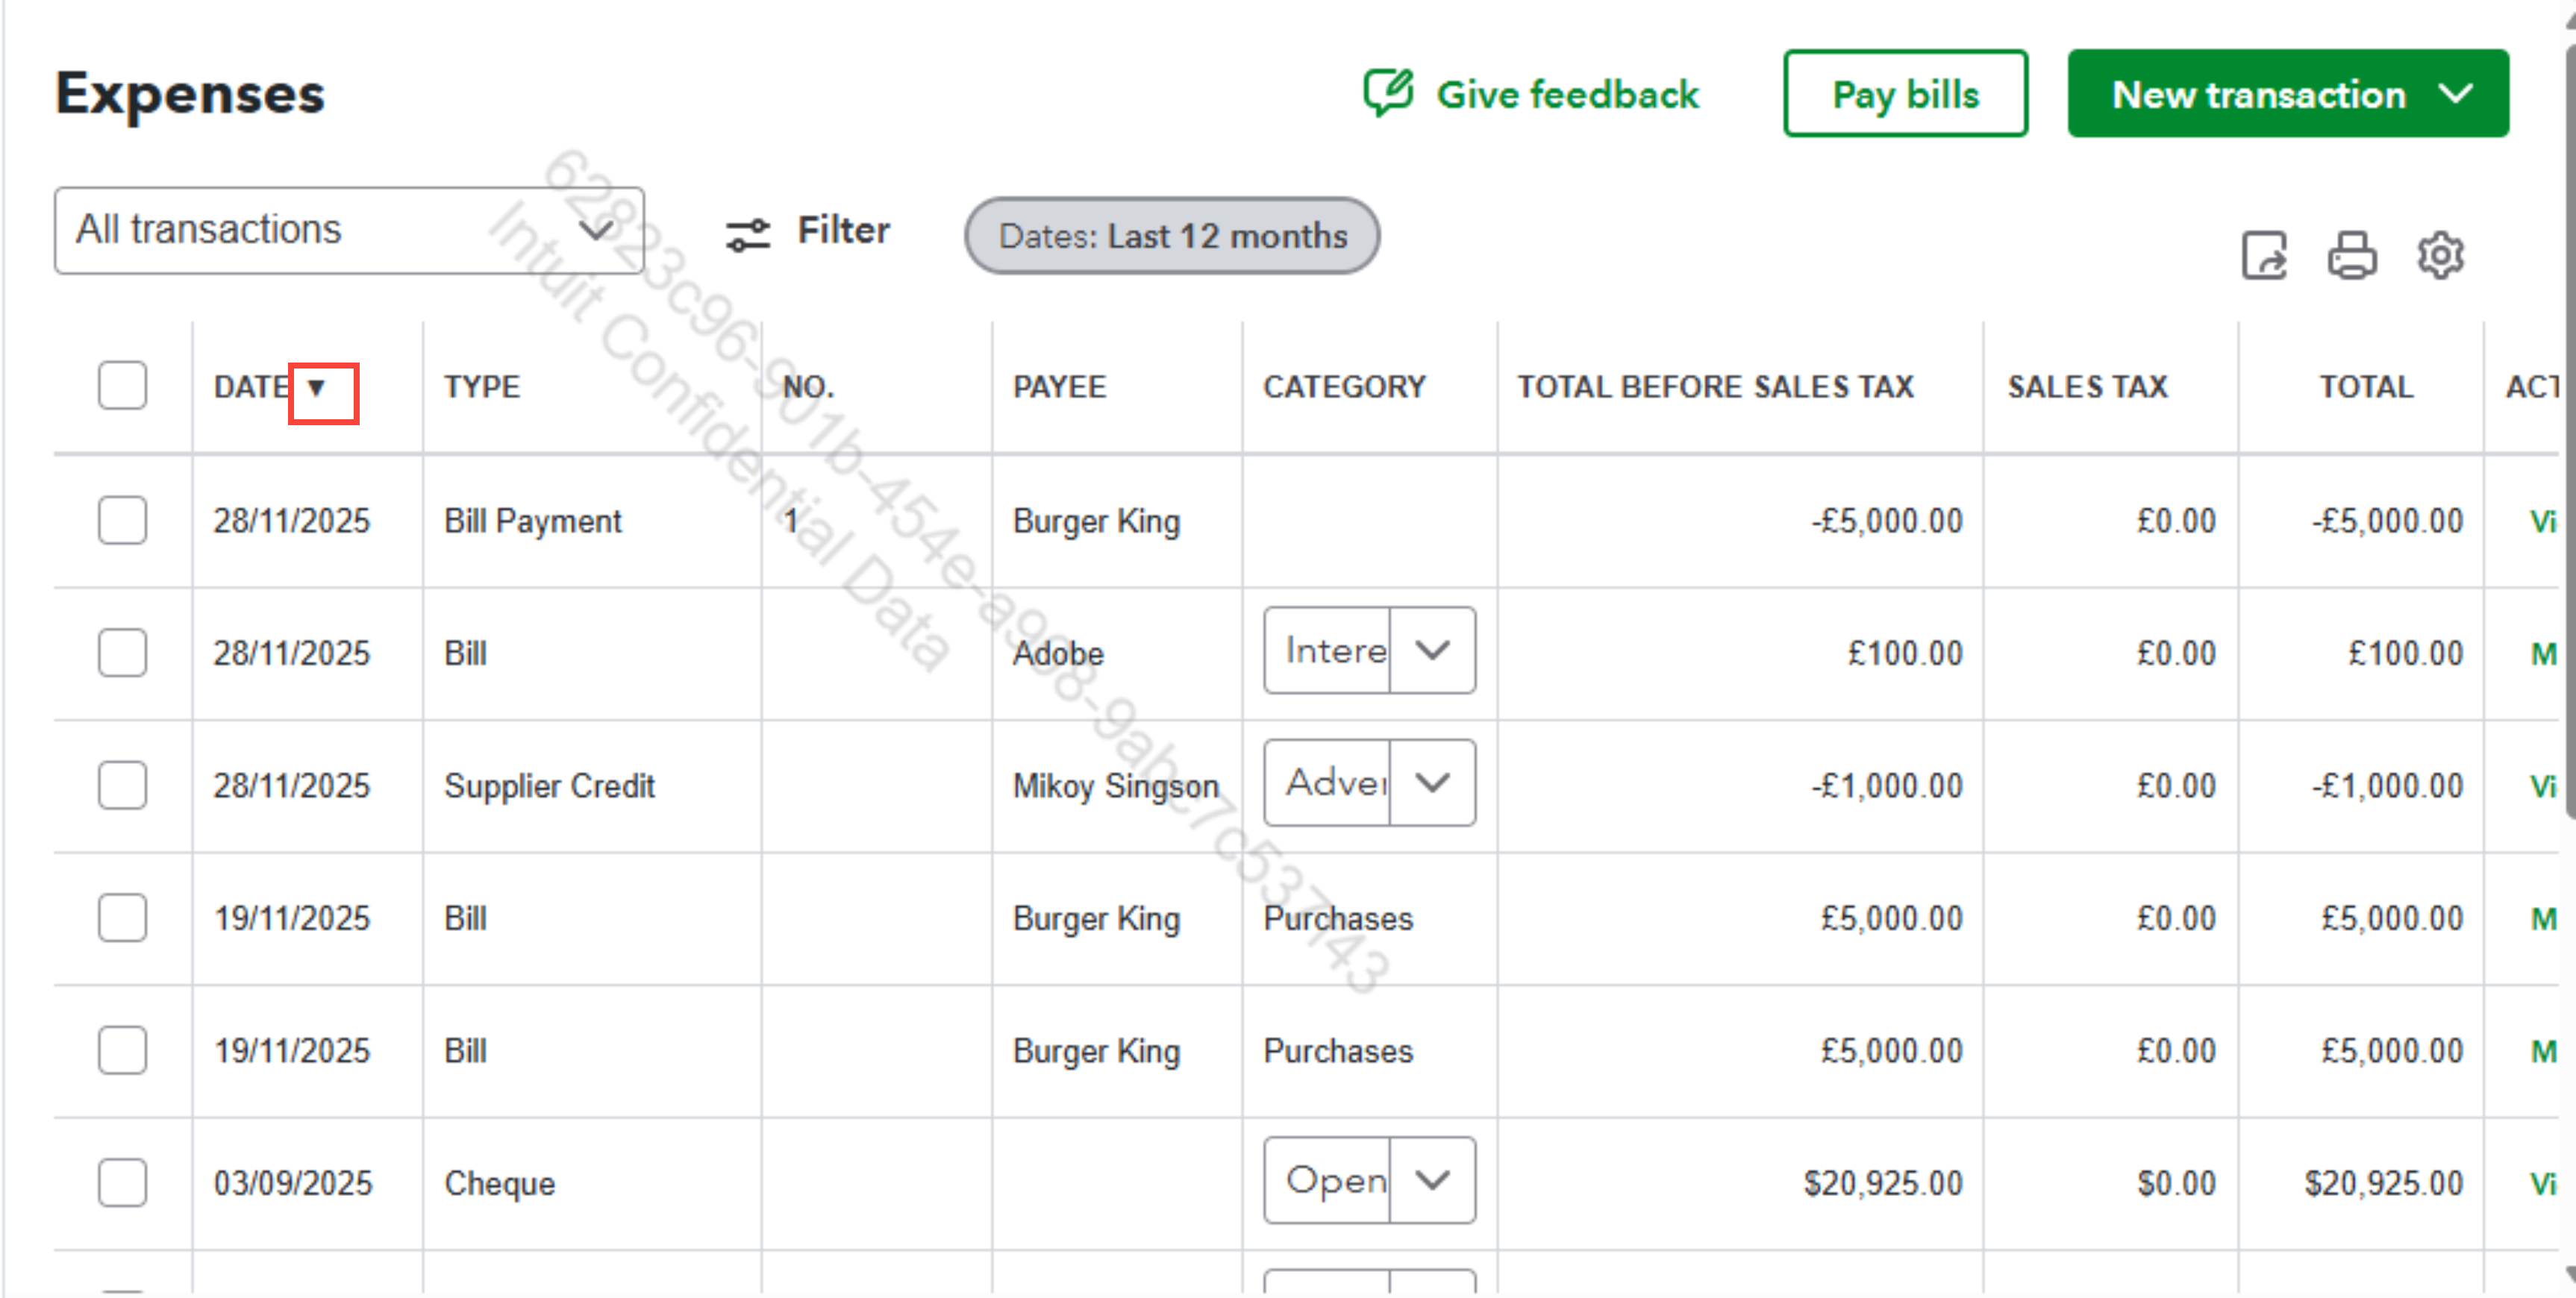Expand the Cheque row category dropdown

click(x=1432, y=1181)
